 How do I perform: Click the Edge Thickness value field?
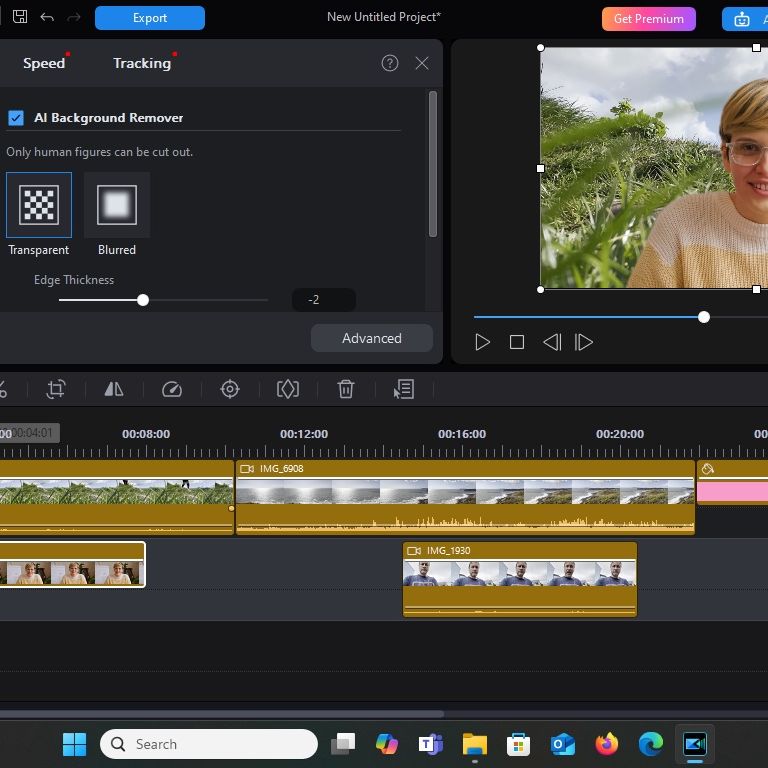[x=324, y=300]
